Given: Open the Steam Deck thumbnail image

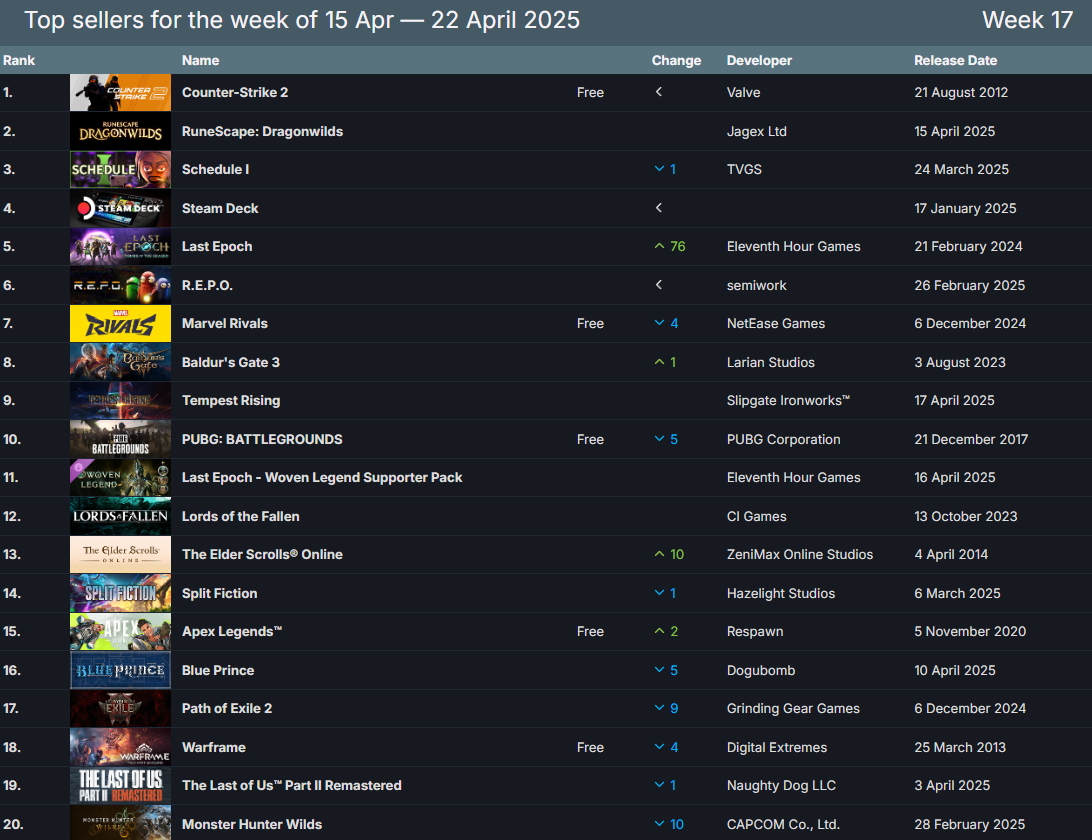Looking at the screenshot, I should click(x=120, y=208).
